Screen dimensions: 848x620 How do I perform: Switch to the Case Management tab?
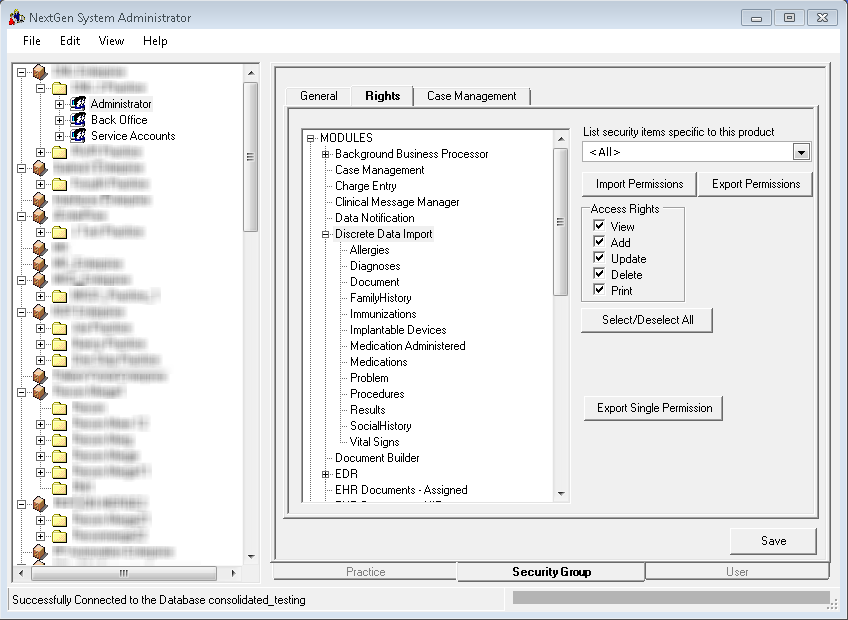coord(472,96)
